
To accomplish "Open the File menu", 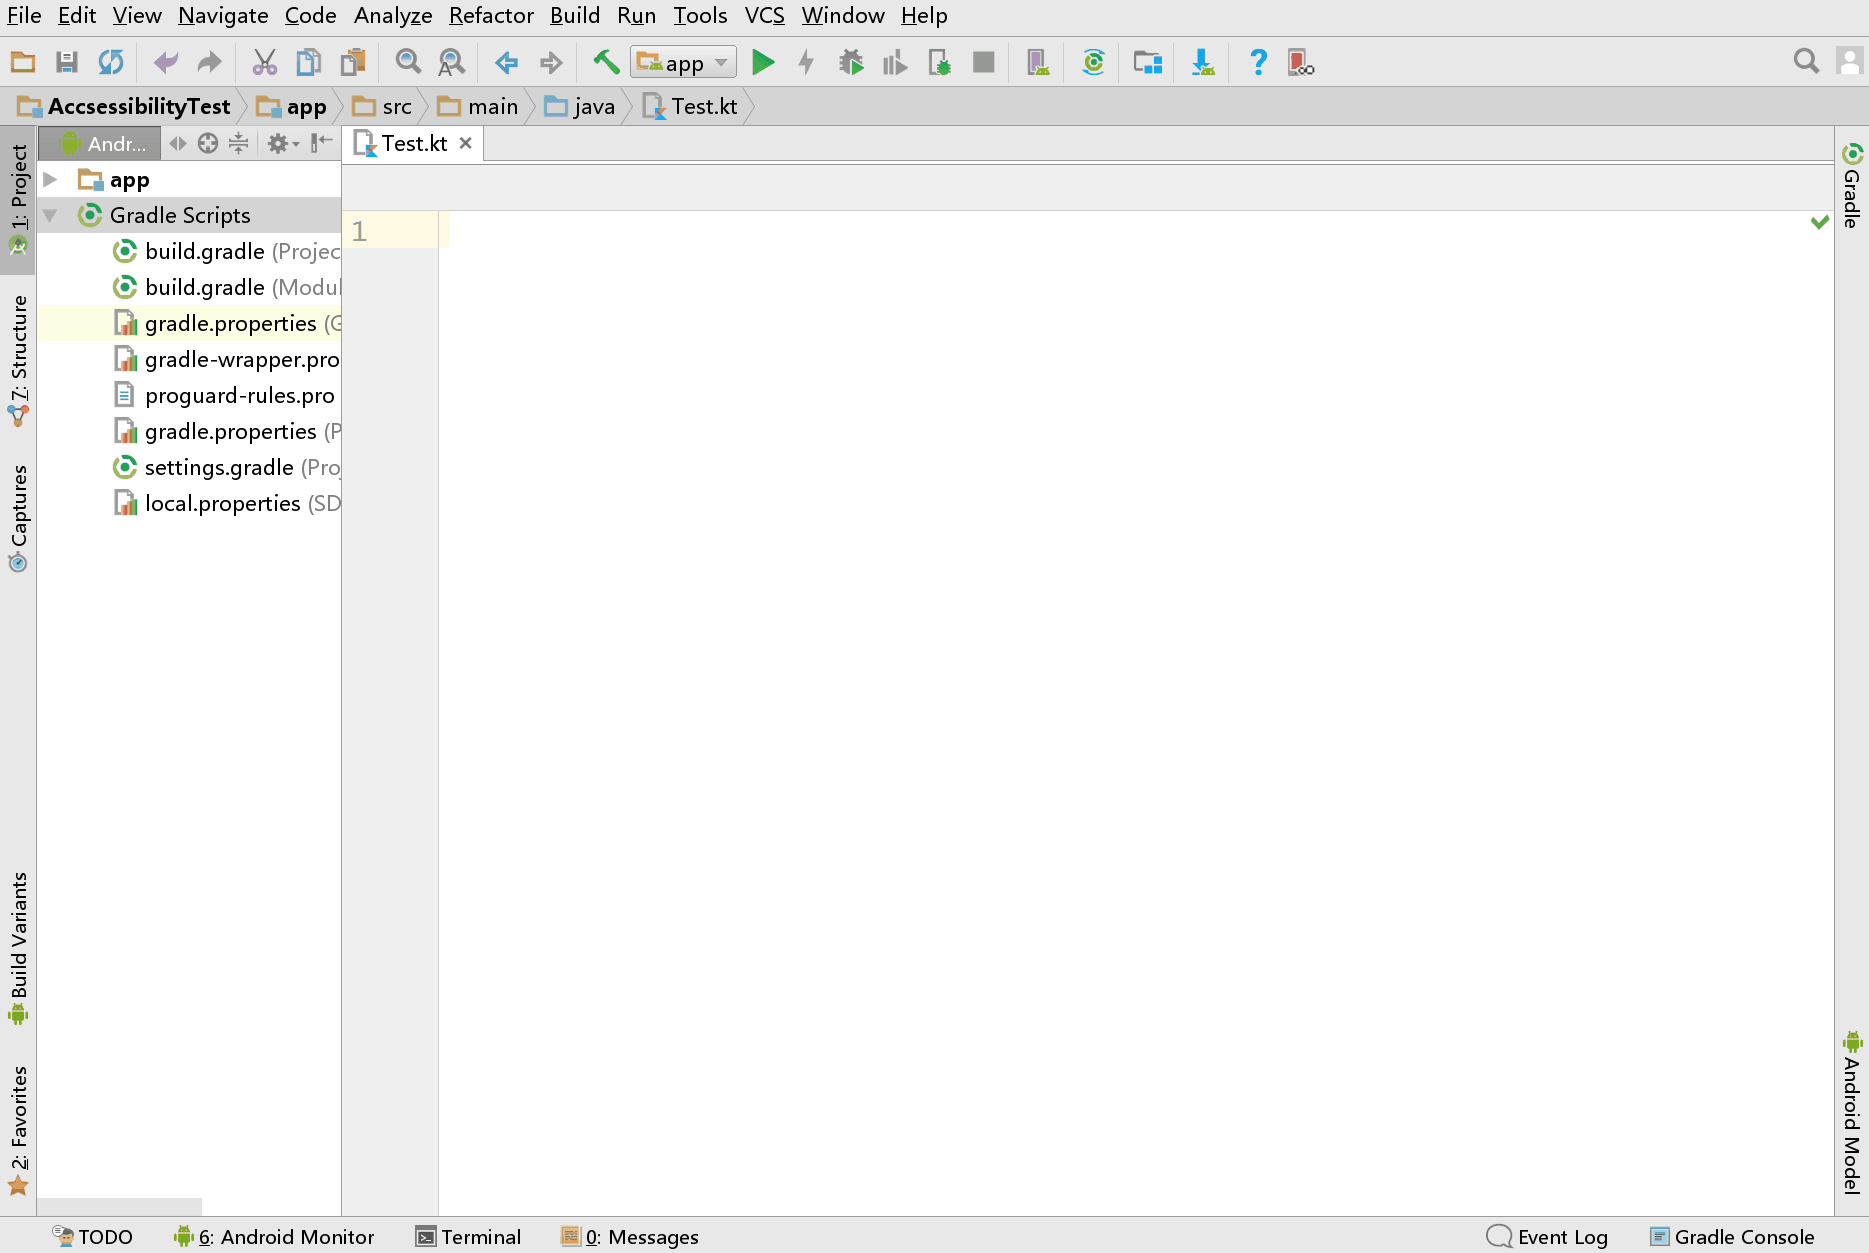I will [24, 16].
